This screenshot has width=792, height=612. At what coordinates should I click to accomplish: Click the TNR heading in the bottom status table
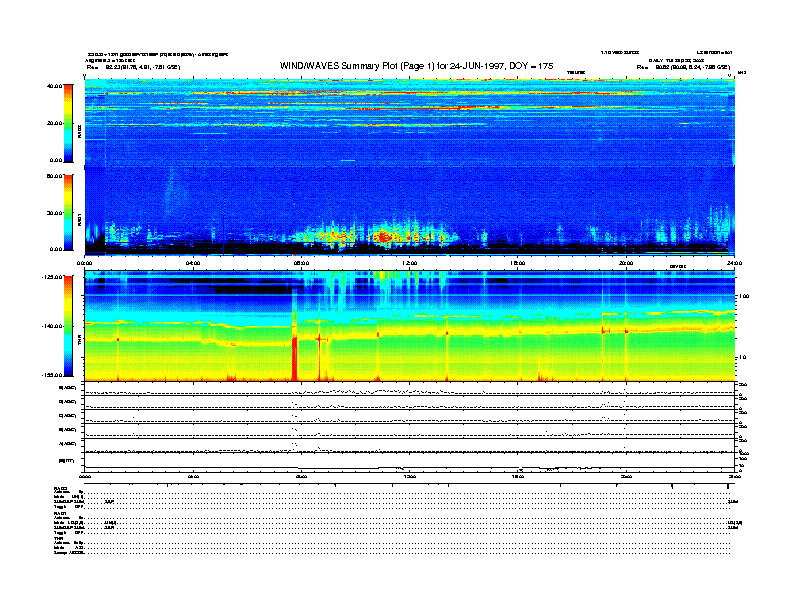coord(58,539)
